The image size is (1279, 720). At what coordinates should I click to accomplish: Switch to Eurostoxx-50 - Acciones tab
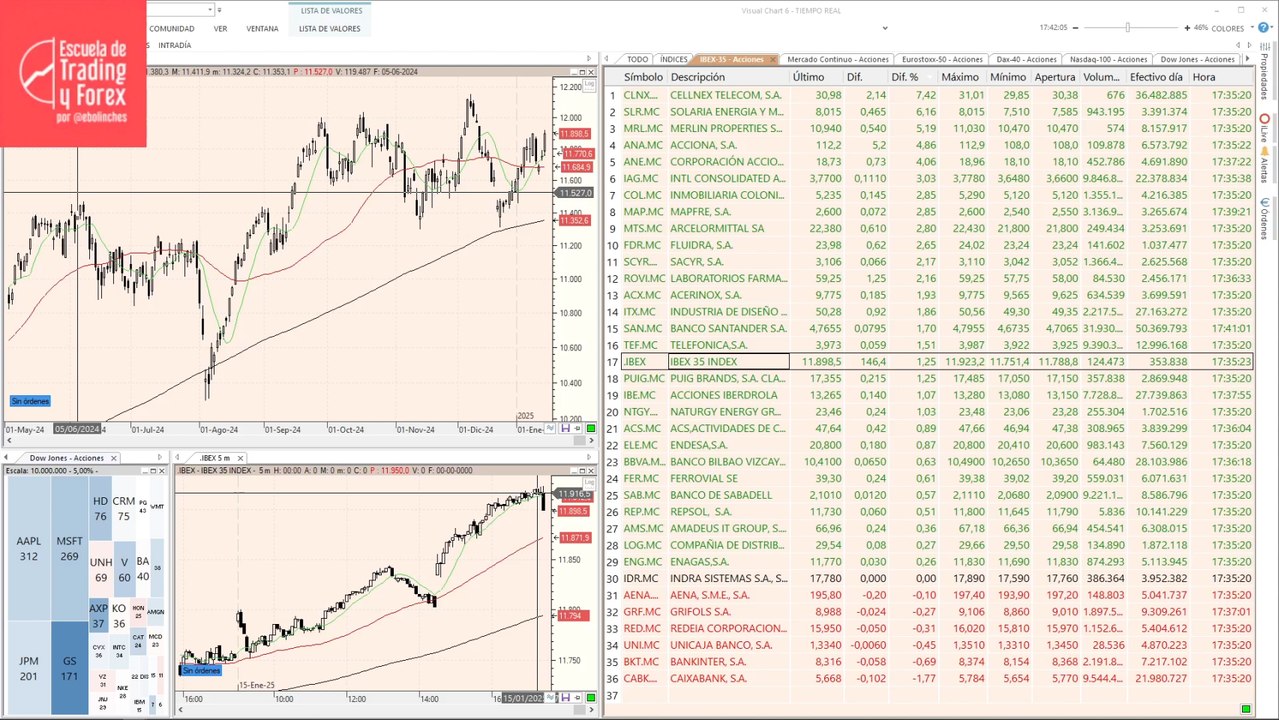pos(942,59)
